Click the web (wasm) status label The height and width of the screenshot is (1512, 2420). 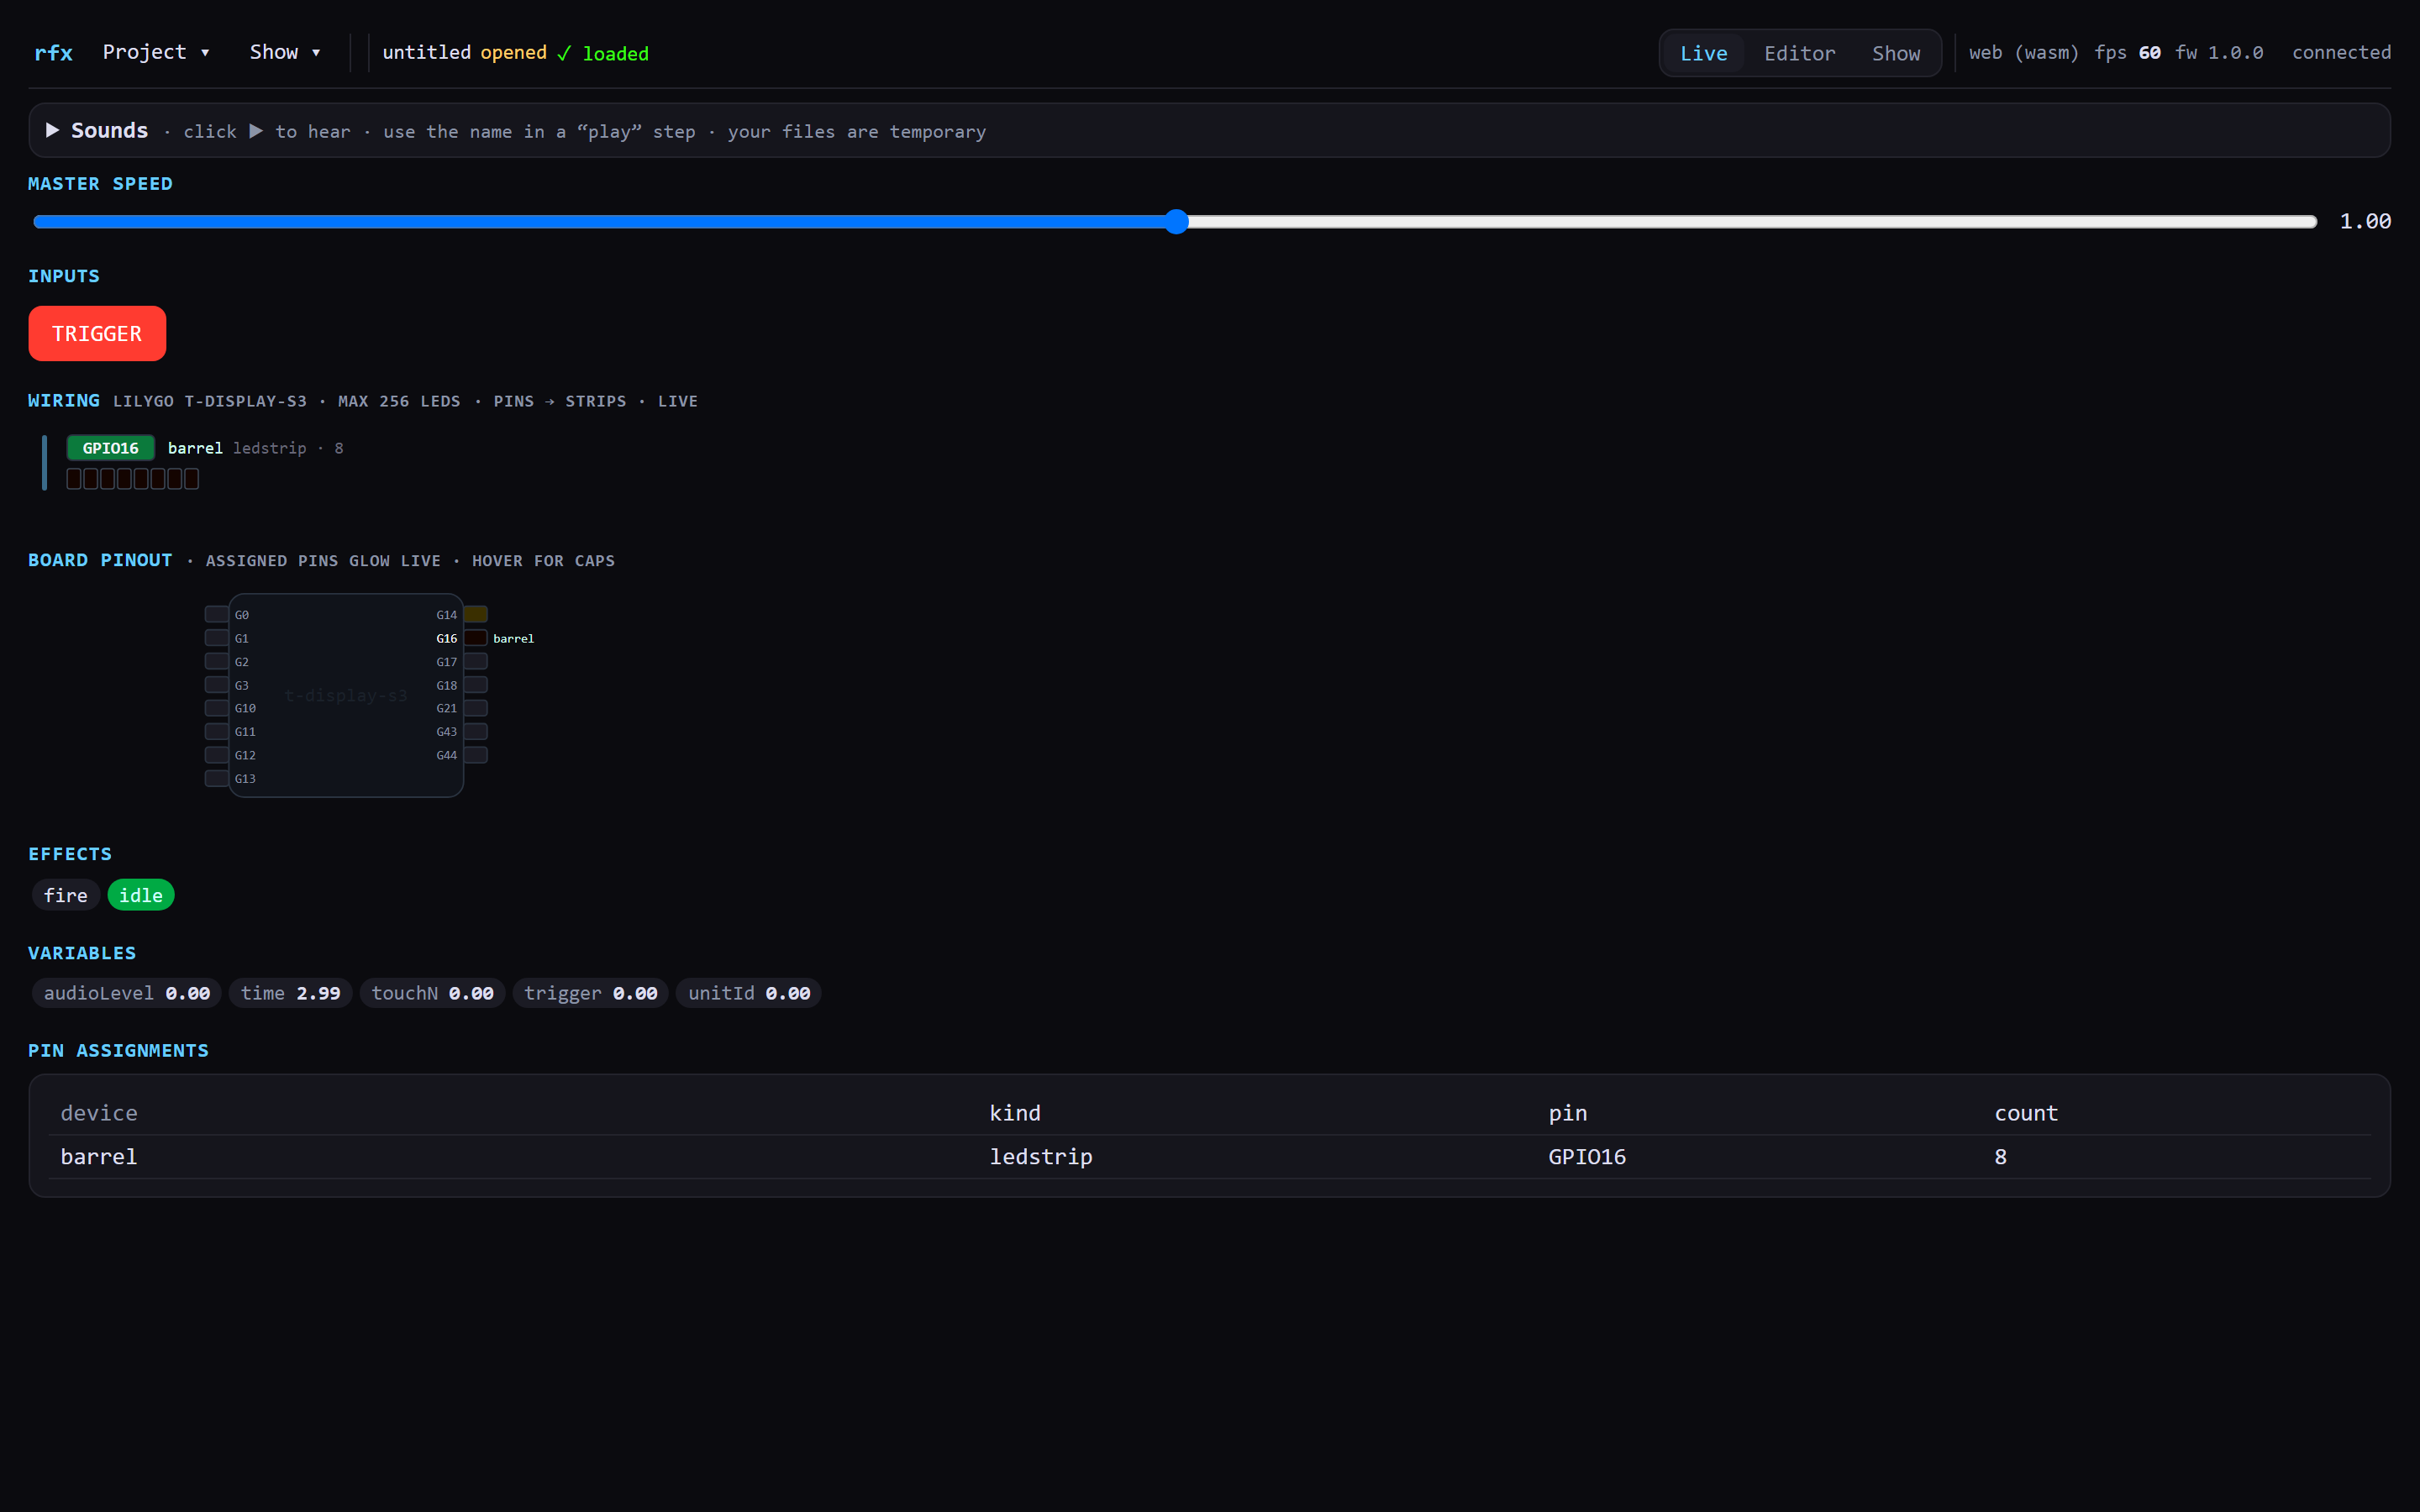(2023, 52)
